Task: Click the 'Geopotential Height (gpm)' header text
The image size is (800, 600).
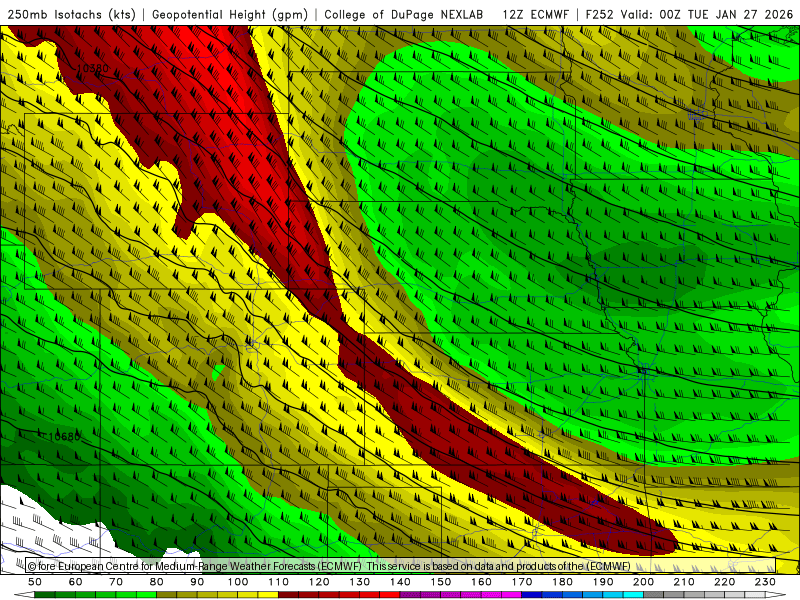Action: [230, 15]
